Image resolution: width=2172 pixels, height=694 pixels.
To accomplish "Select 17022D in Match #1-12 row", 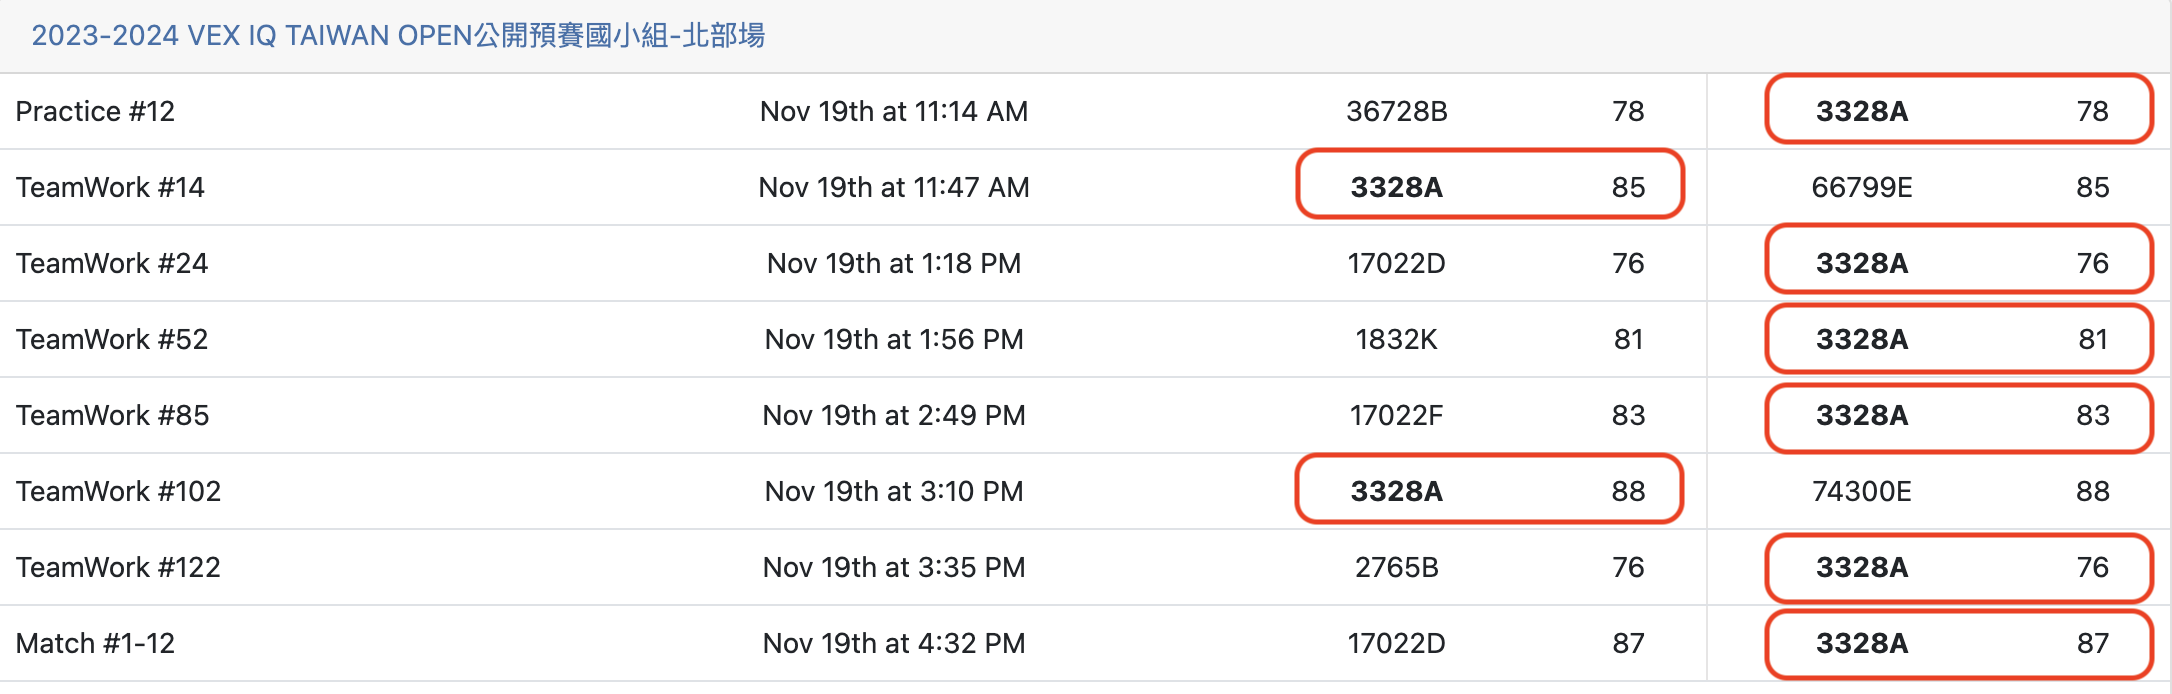I will pos(1396,643).
